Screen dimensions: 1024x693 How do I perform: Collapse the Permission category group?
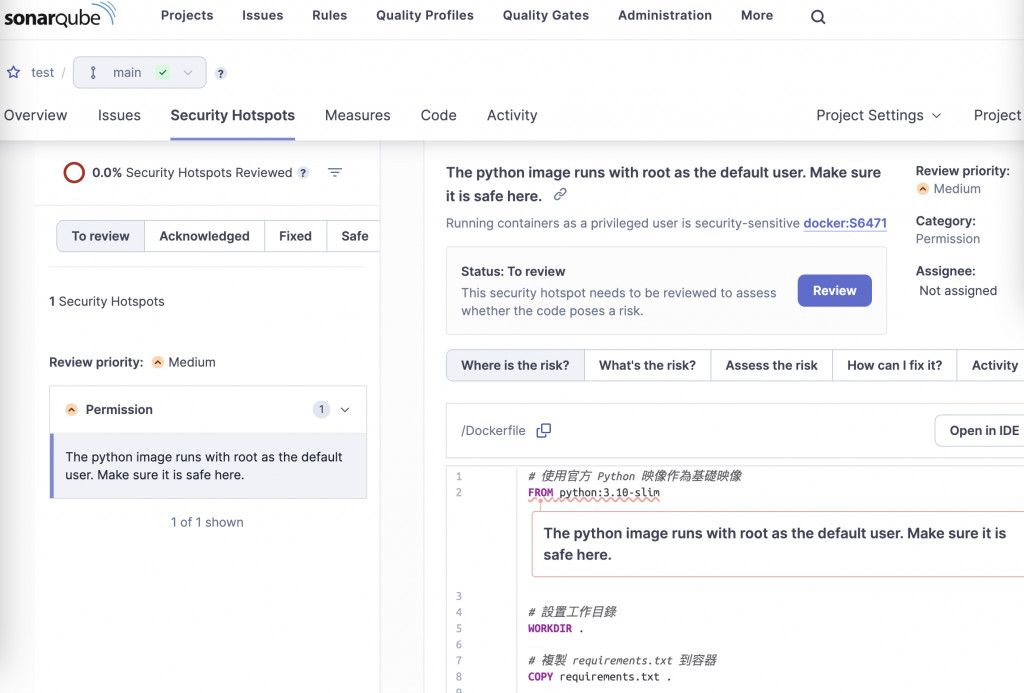[345, 410]
